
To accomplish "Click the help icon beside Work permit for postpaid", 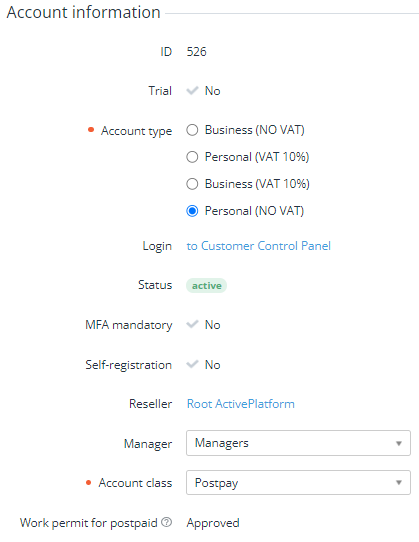I will tap(167, 522).
